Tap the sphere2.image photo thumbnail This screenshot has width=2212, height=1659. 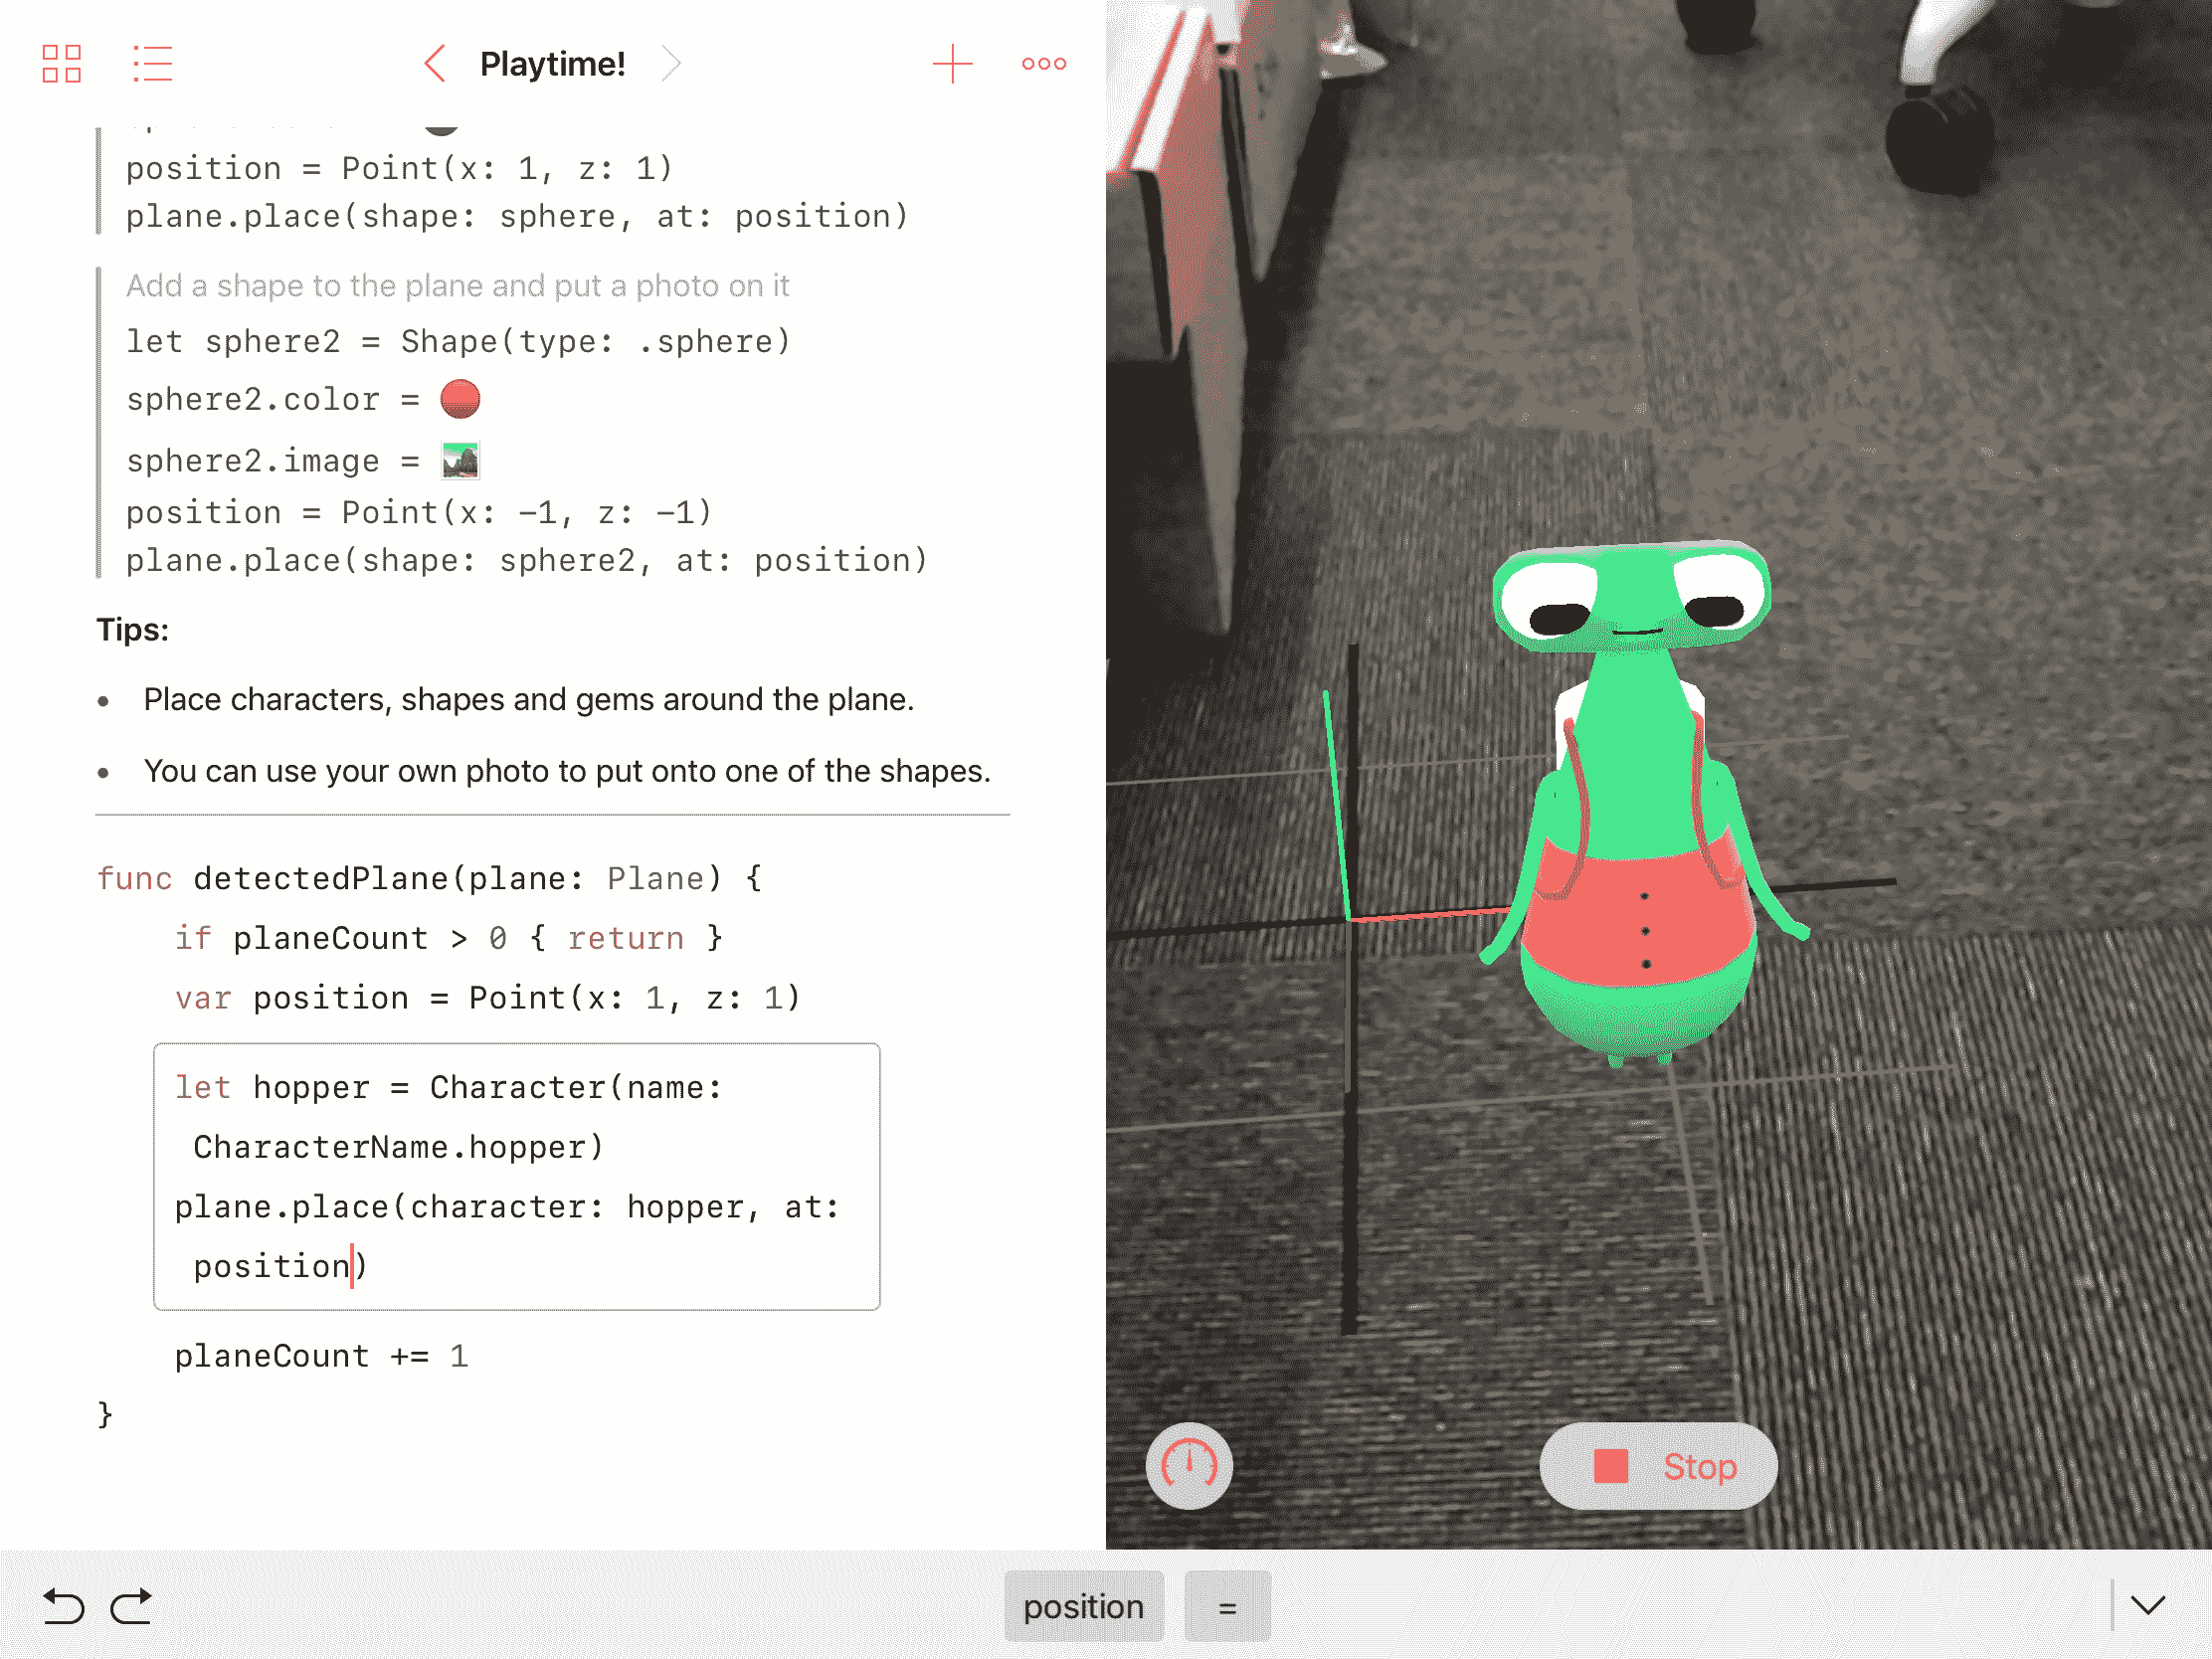pyautogui.click(x=460, y=461)
